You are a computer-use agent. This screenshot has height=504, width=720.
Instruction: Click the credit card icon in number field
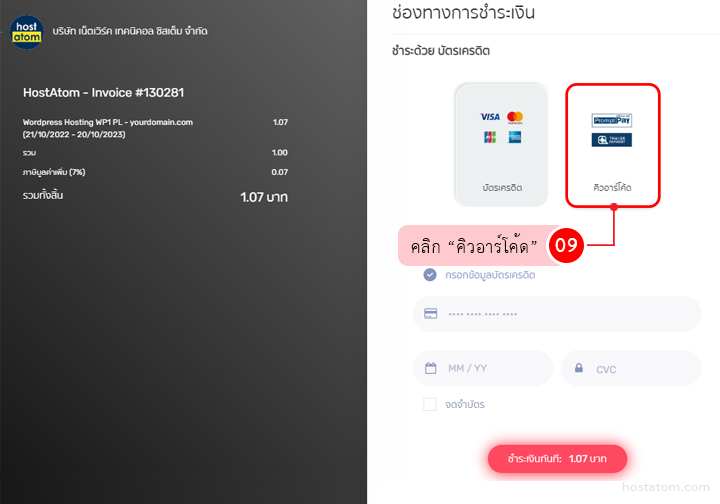(x=430, y=314)
